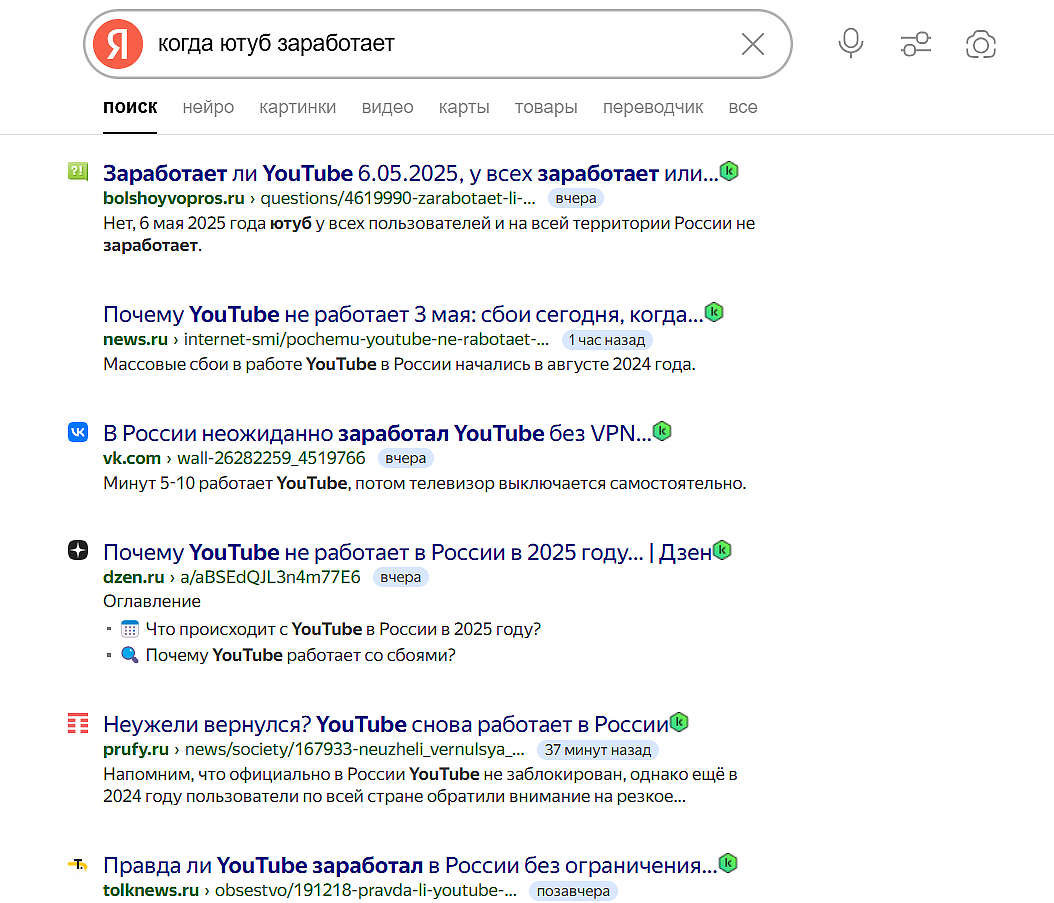Open the dzen.ru domain link
Screen dimensions: 1054x903
[134, 578]
